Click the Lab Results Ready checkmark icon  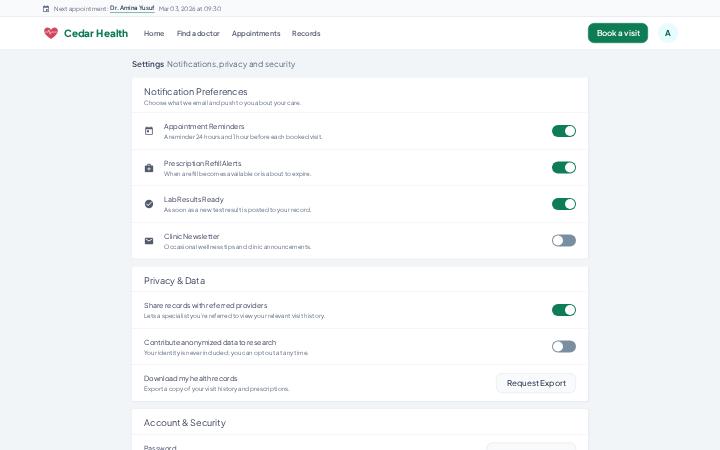(149, 204)
